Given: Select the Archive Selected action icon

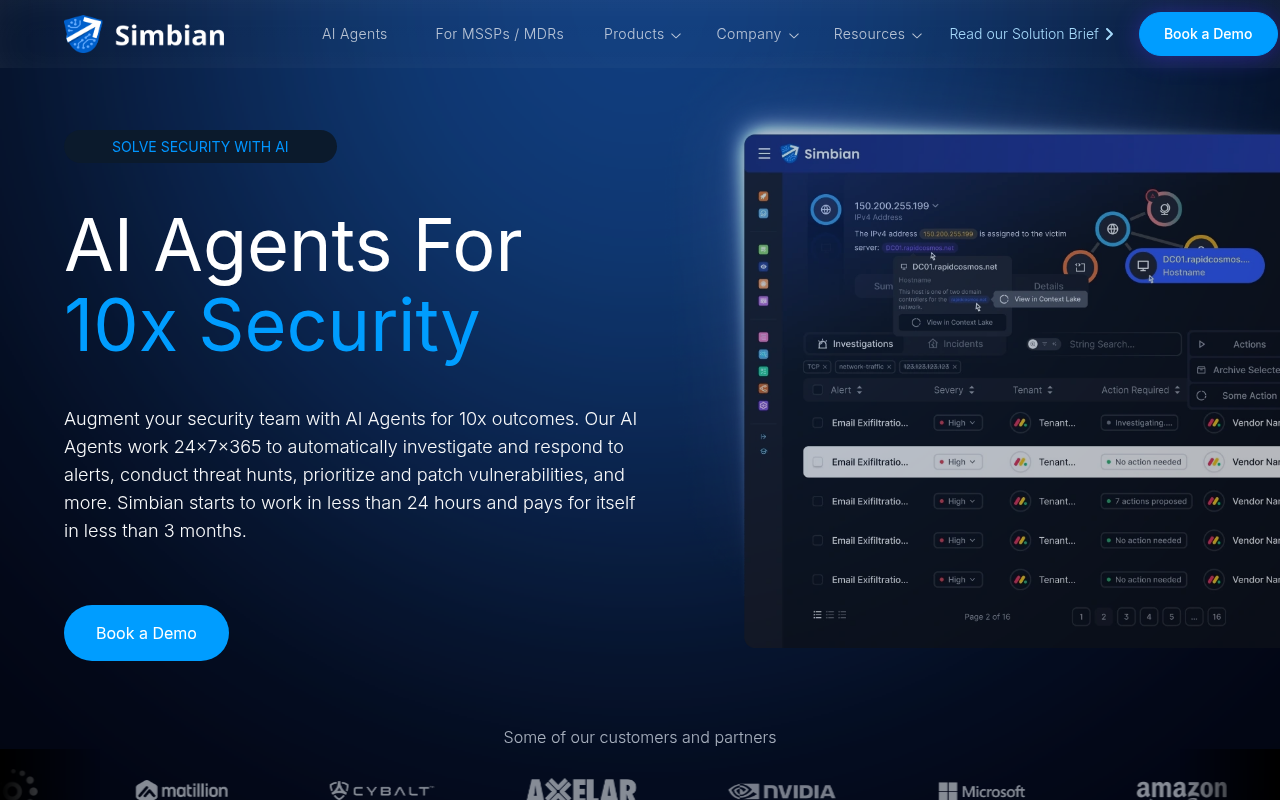Looking at the screenshot, I should point(1201,369).
